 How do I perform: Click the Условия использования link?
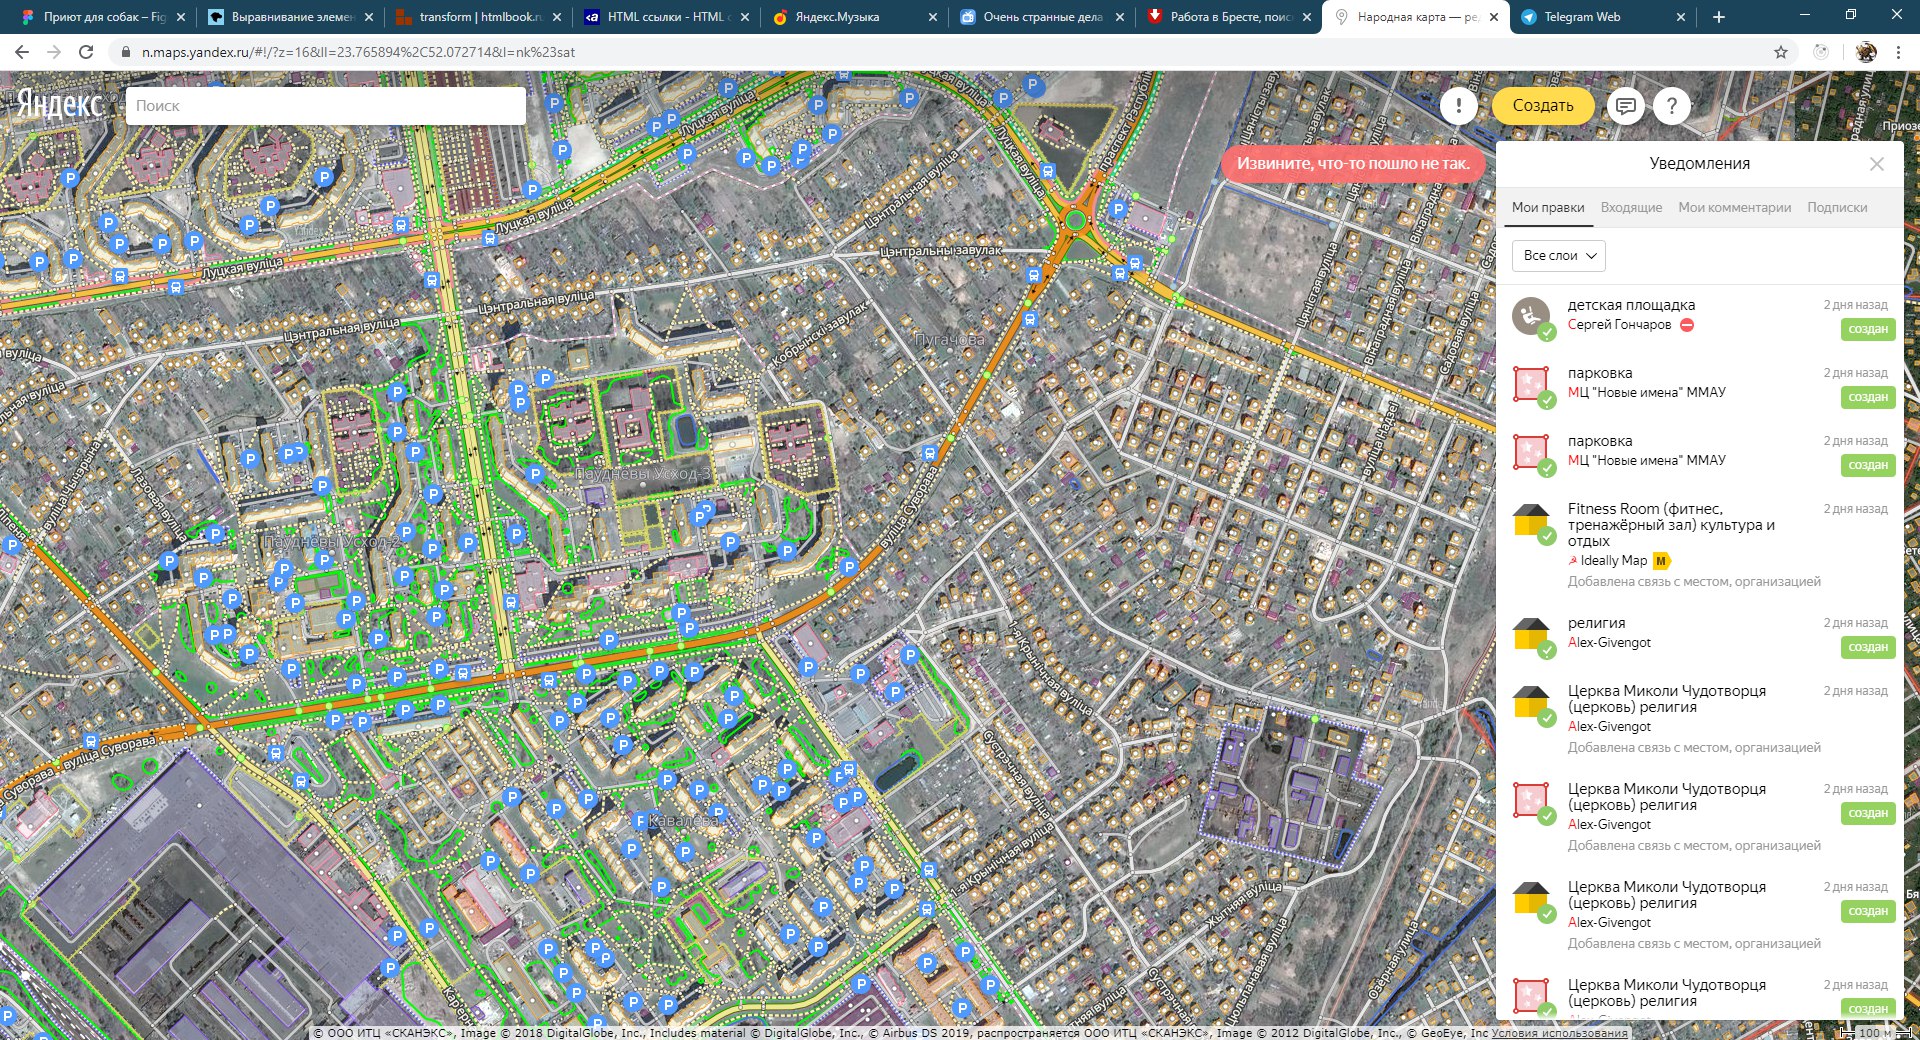pos(1559,1033)
